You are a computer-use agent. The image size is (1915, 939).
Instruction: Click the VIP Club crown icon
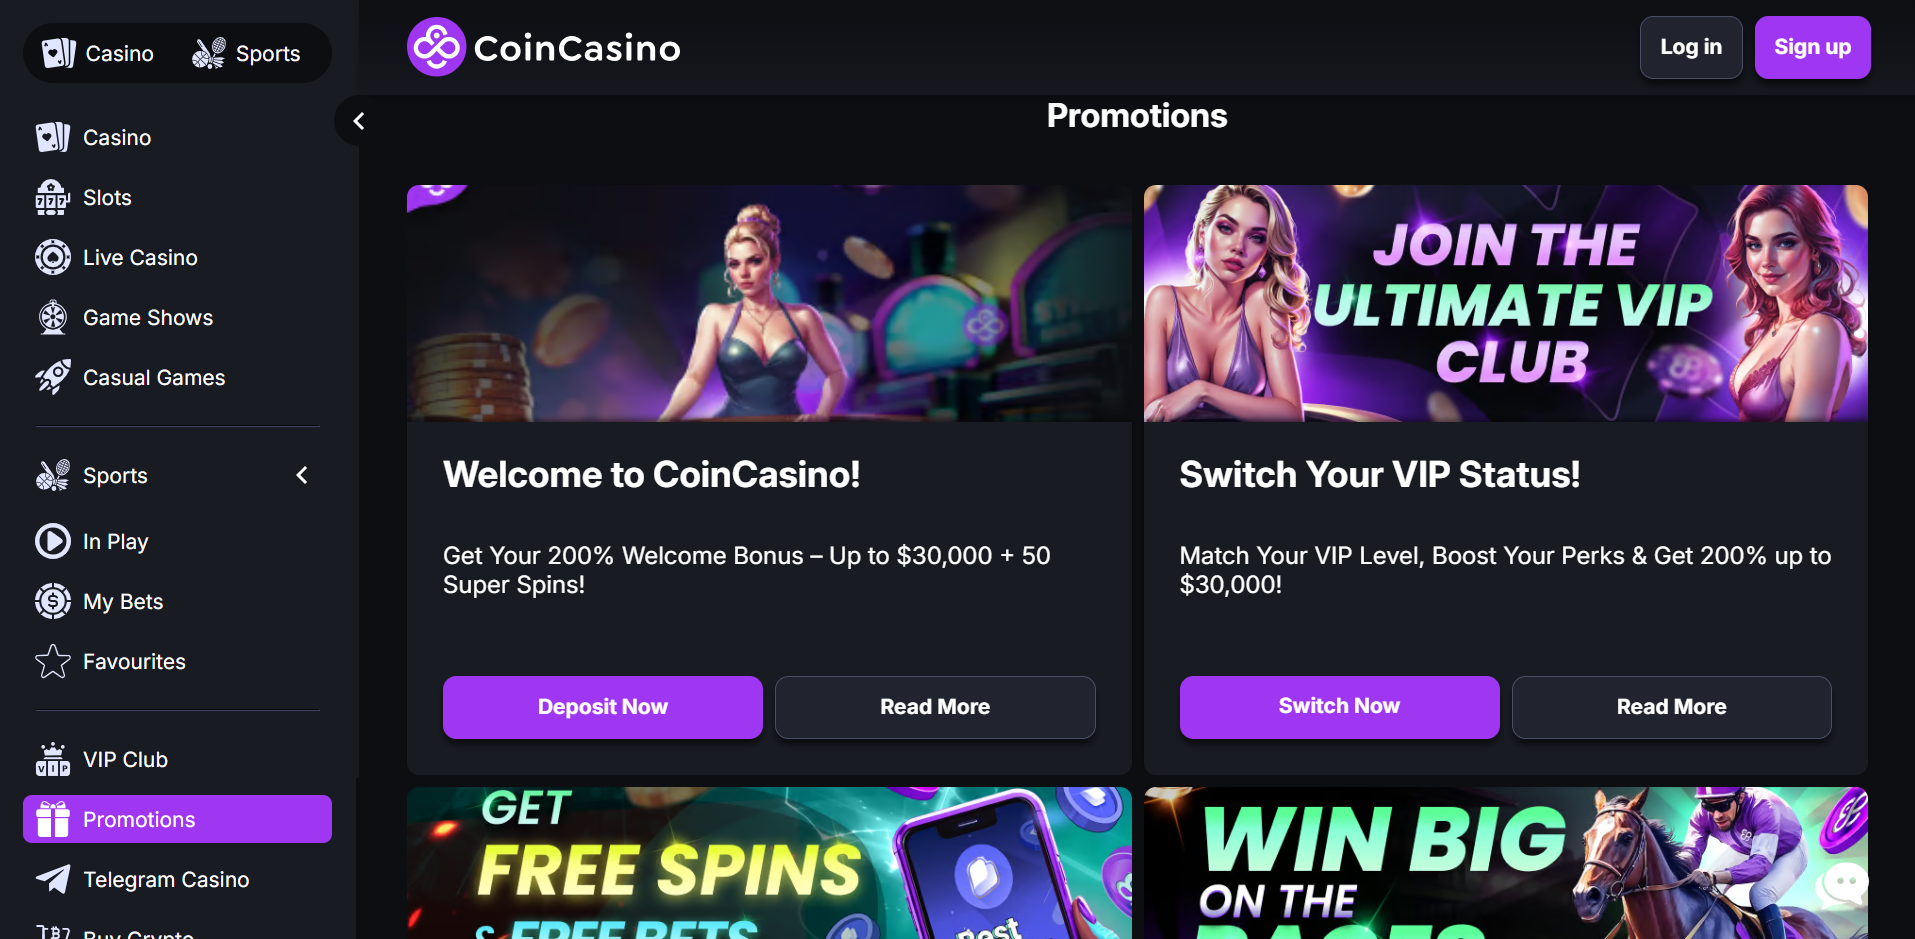[52, 760]
